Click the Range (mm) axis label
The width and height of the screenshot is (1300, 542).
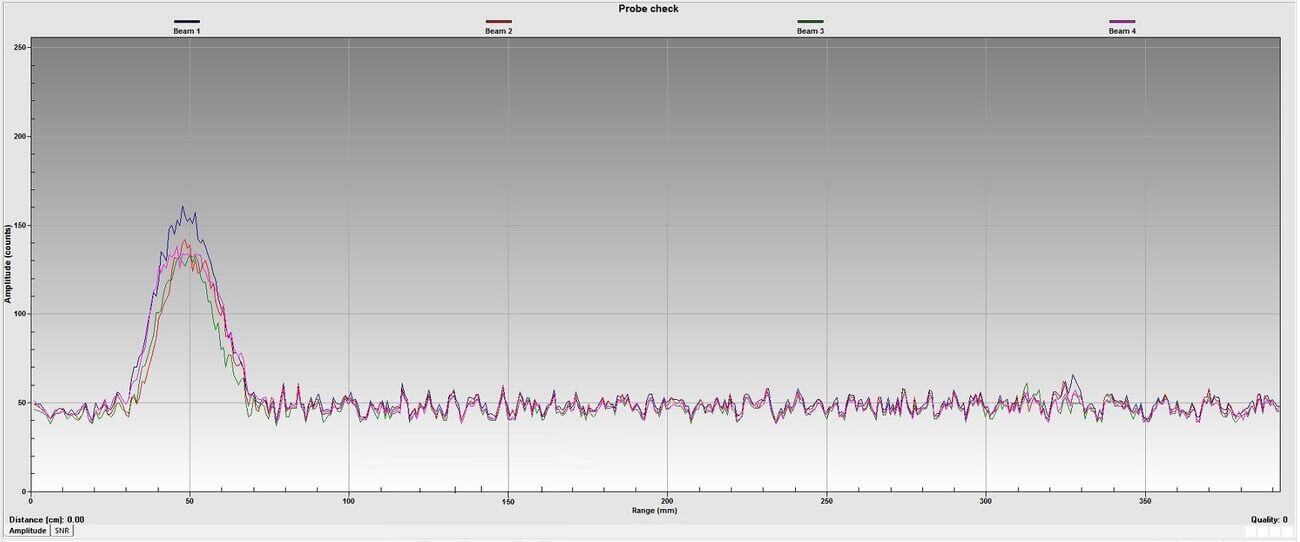click(x=654, y=510)
